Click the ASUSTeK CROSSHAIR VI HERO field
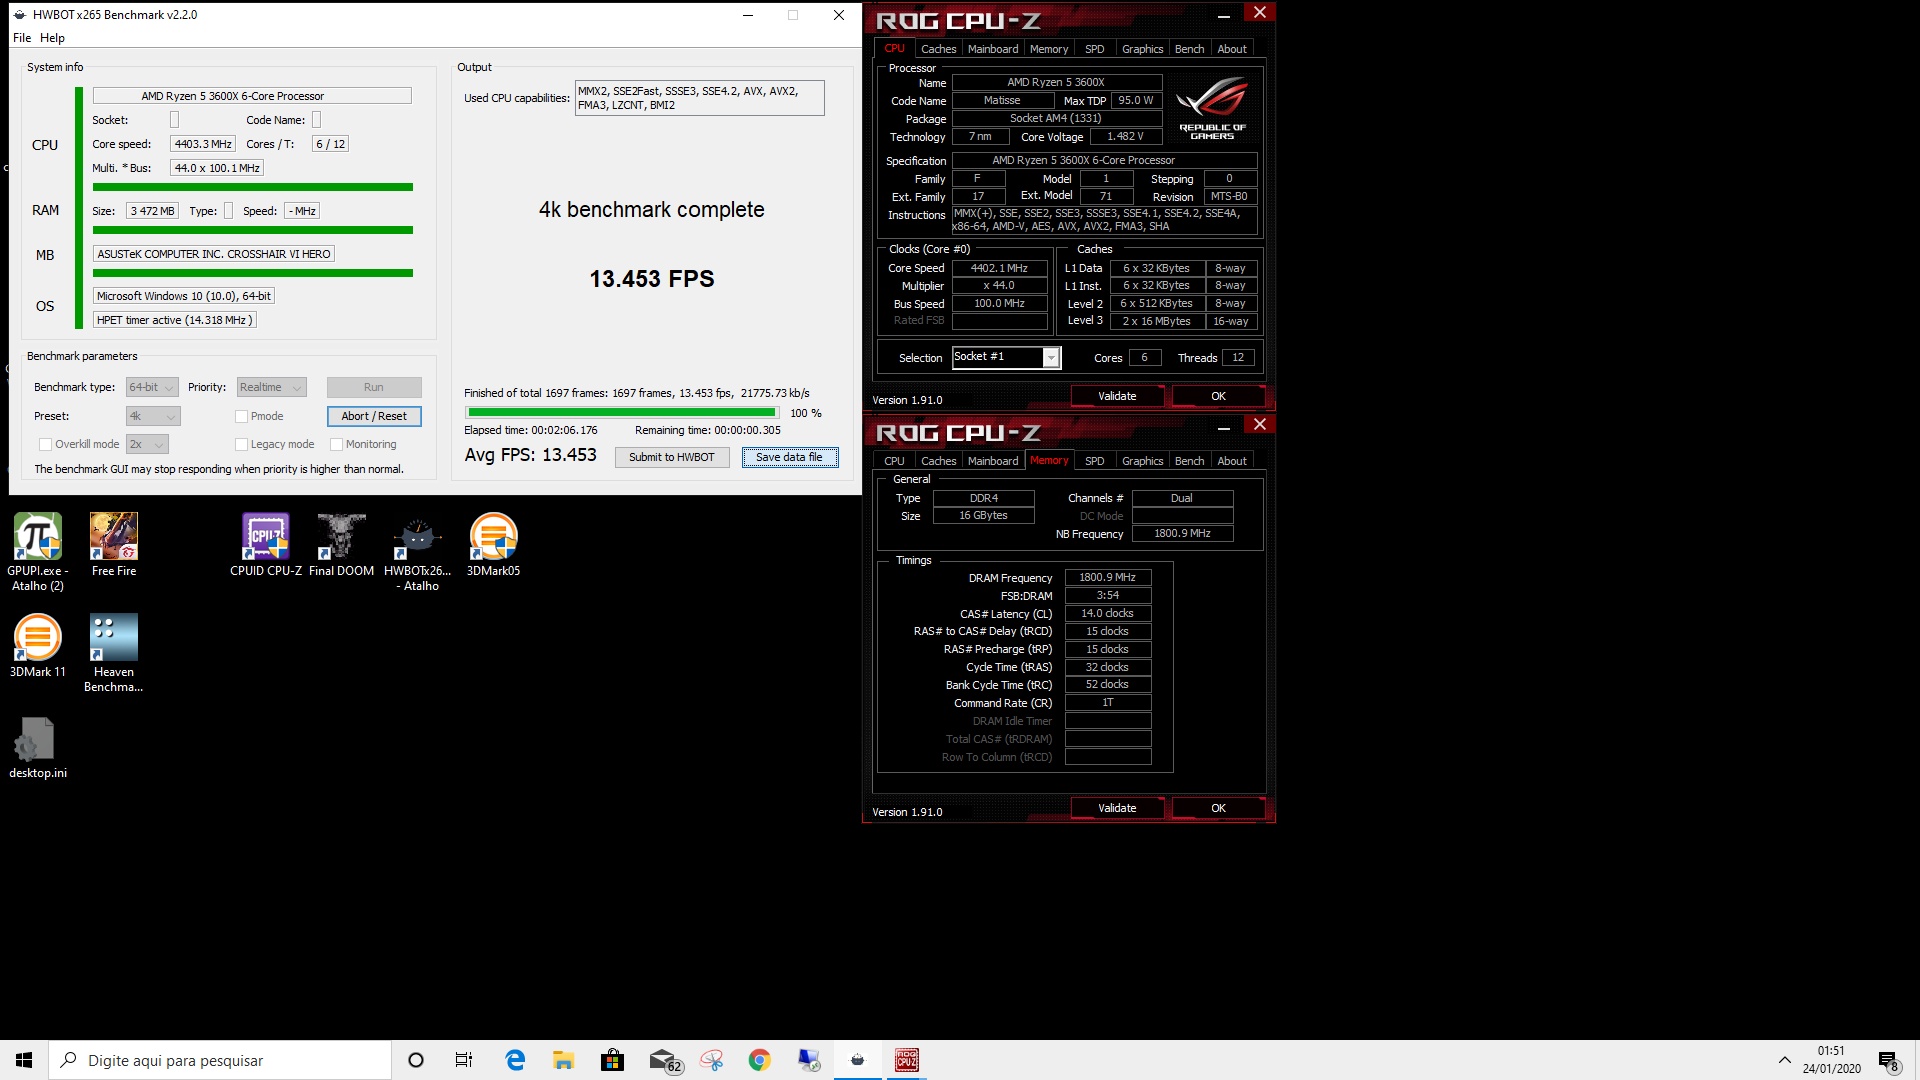This screenshot has height=1080, width=1920. (214, 254)
